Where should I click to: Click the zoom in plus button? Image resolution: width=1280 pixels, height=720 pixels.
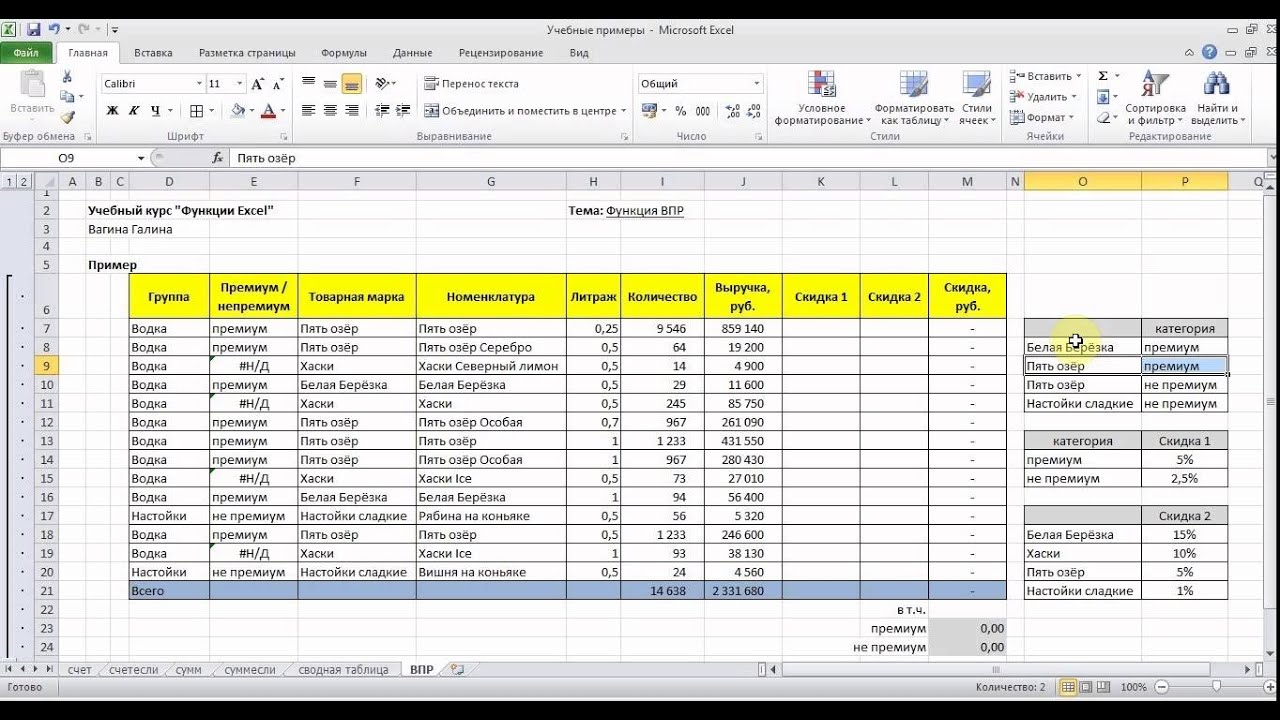point(1268,687)
